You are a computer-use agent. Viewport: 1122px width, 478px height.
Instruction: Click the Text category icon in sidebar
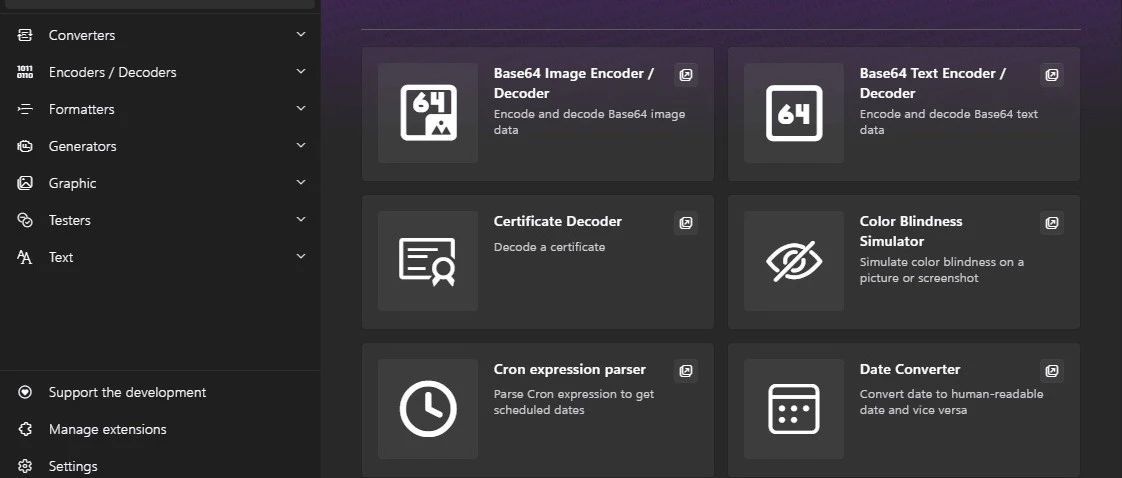pyautogui.click(x=25, y=258)
